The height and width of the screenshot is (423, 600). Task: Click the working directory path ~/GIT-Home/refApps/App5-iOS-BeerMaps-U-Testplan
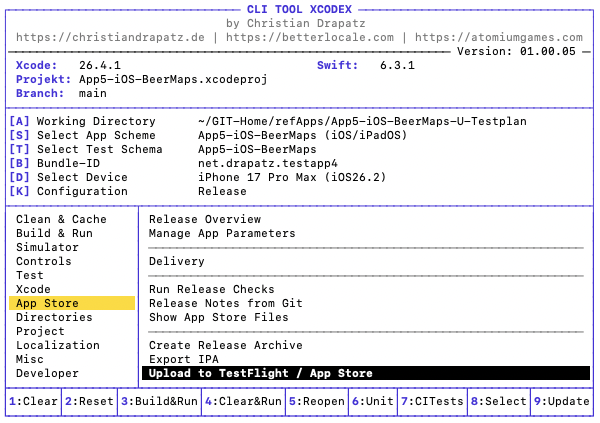tap(362, 121)
